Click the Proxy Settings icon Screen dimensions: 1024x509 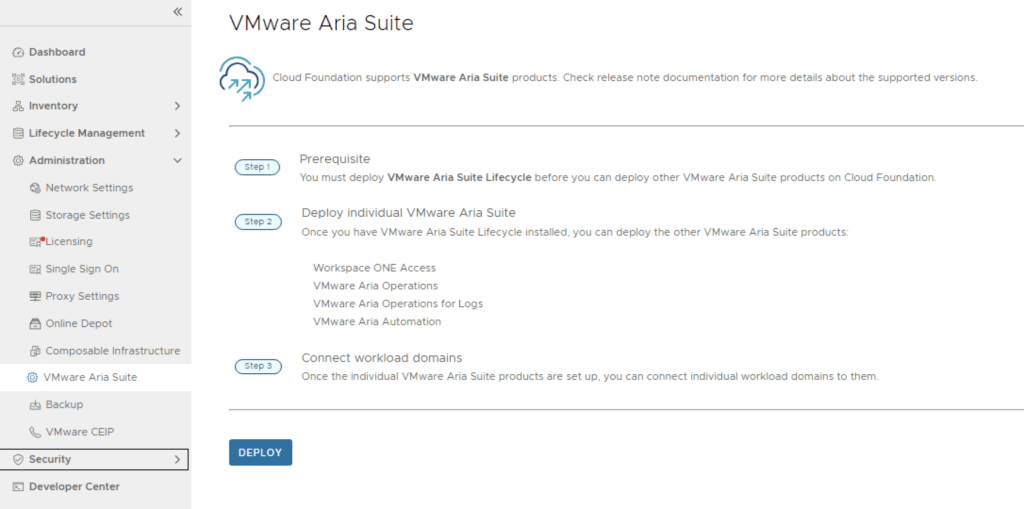pyautogui.click(x=36, y=296)
